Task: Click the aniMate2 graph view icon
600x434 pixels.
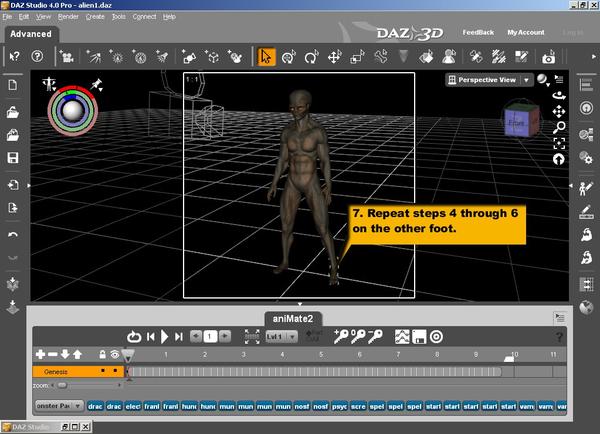Action: 402,337
